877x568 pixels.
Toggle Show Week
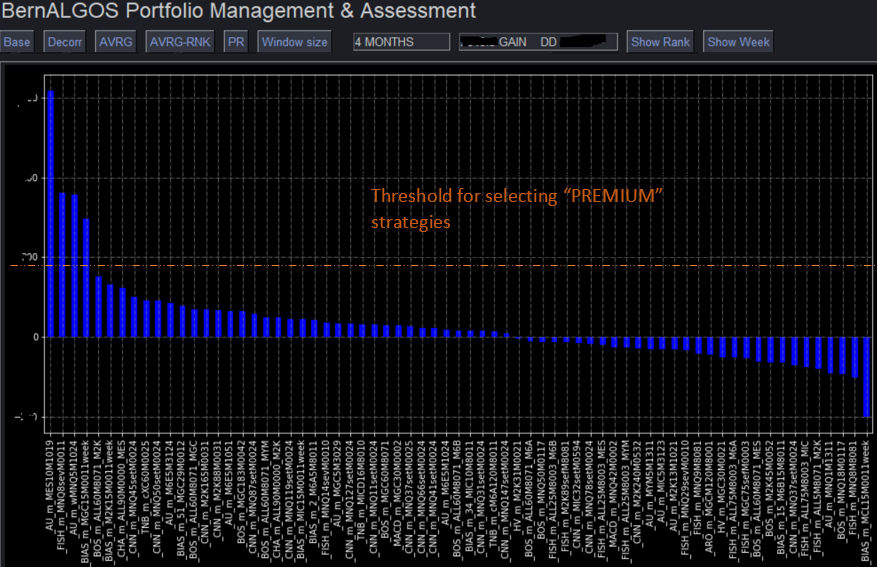click(x=738, y=42)
